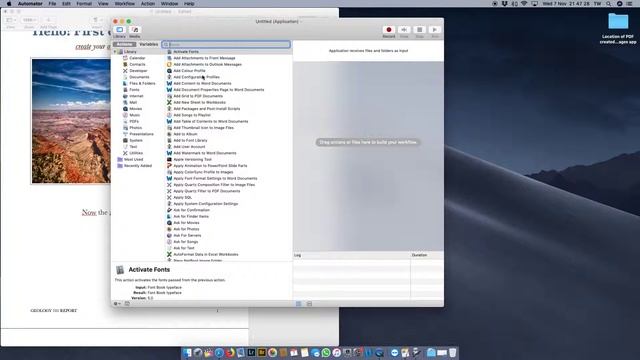This screenshot has height=360, width=640.
Task: Select 'Add User Account' action
Action: pyautogui.click(x=229, y=147)
